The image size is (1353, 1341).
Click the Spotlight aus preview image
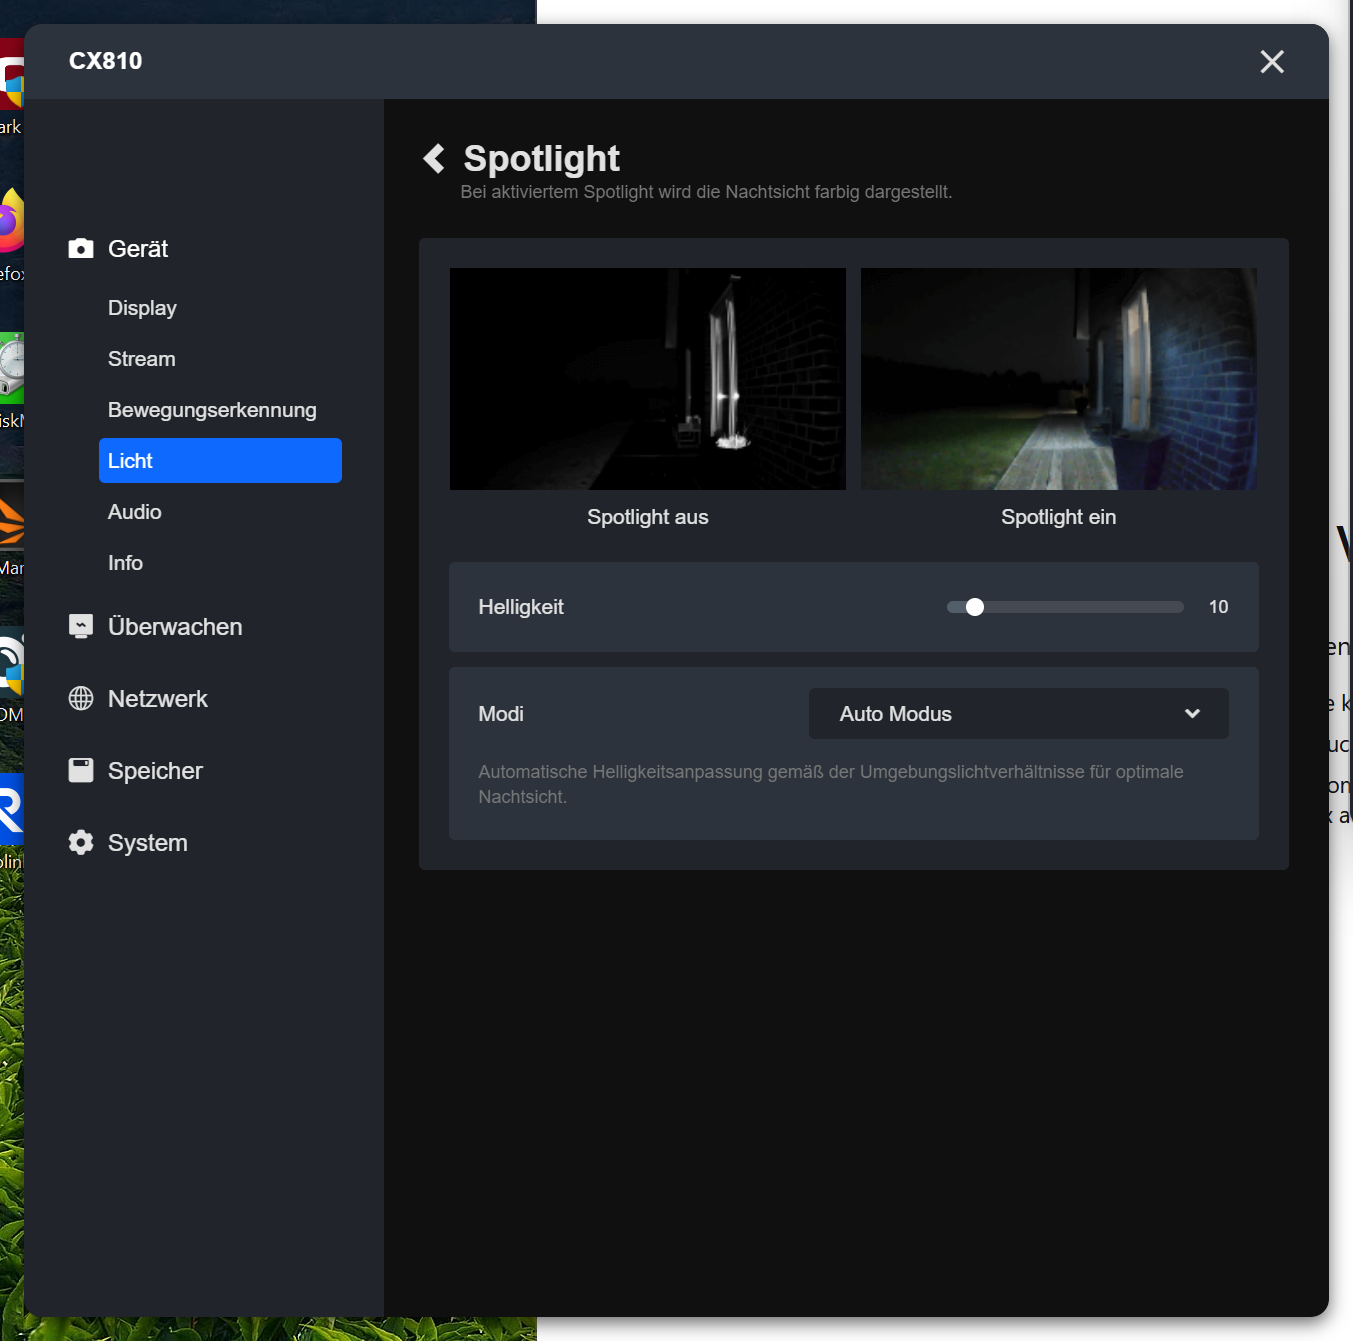click(647, 379)
